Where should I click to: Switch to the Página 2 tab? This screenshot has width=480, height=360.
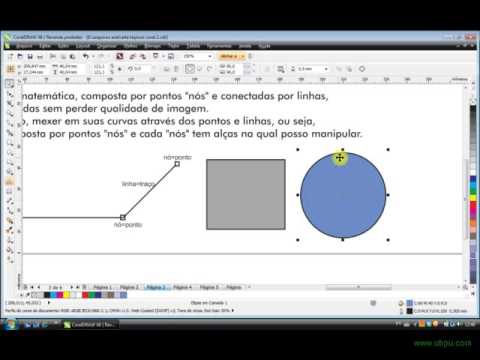[x=129, y=287]
